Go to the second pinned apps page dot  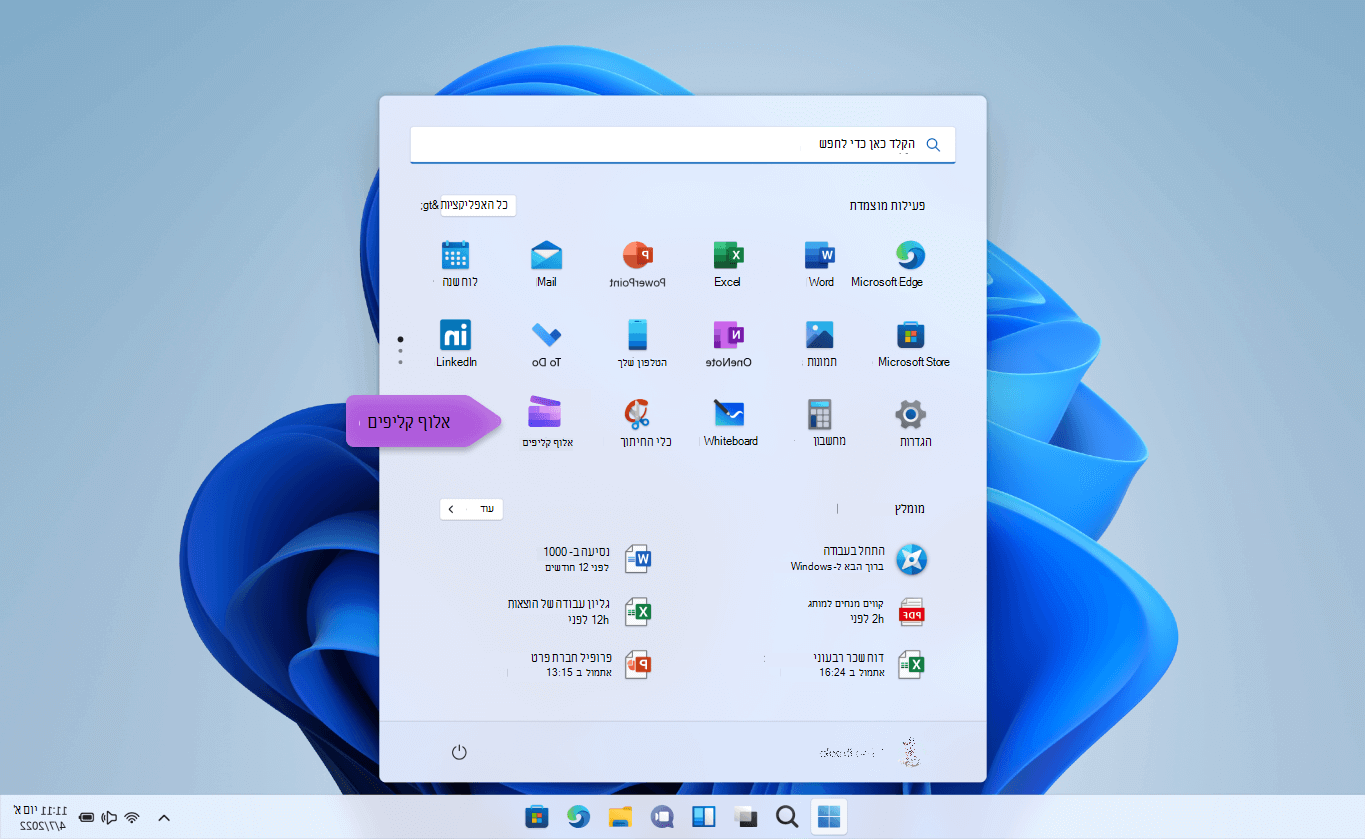pyautogui.click(x=400, y=351)
